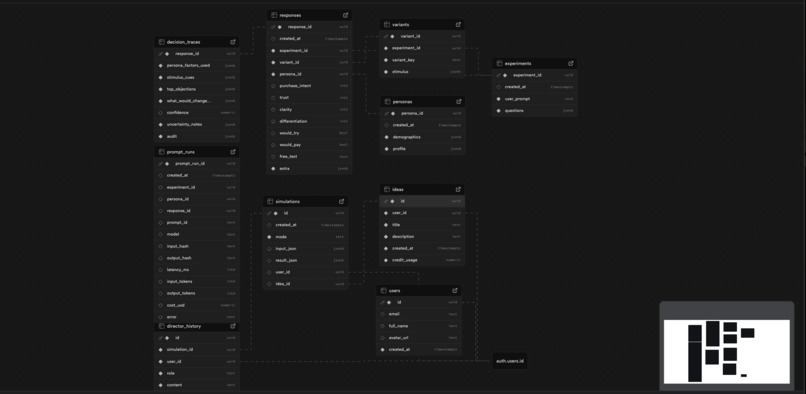806x394 pixels.
Task: Click the primary key icon of experiment_id in experiments
Action: click(x=499, y=75)
